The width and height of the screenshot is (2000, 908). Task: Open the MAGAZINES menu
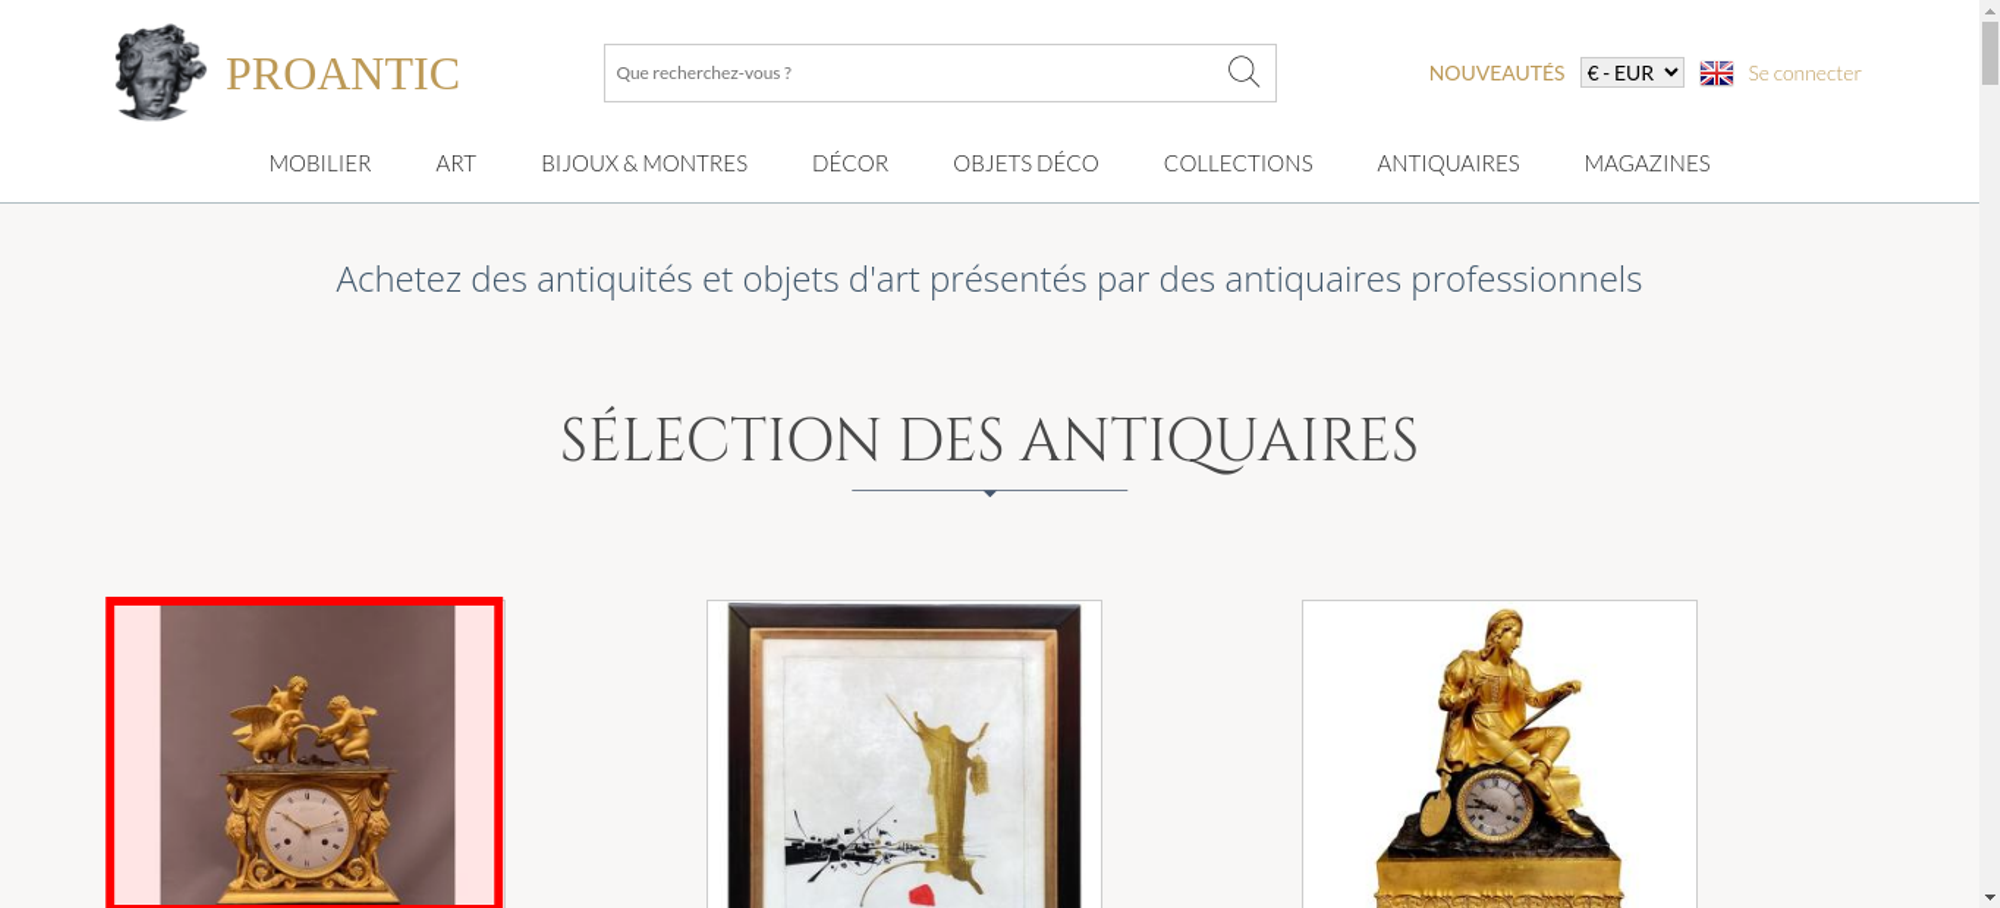pos(1647,163)
